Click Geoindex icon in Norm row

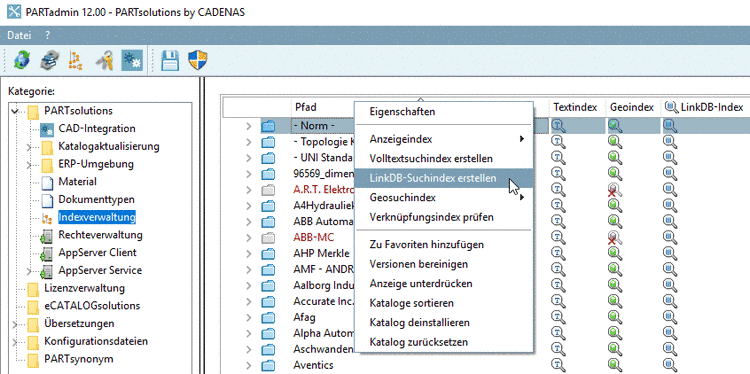615,126
